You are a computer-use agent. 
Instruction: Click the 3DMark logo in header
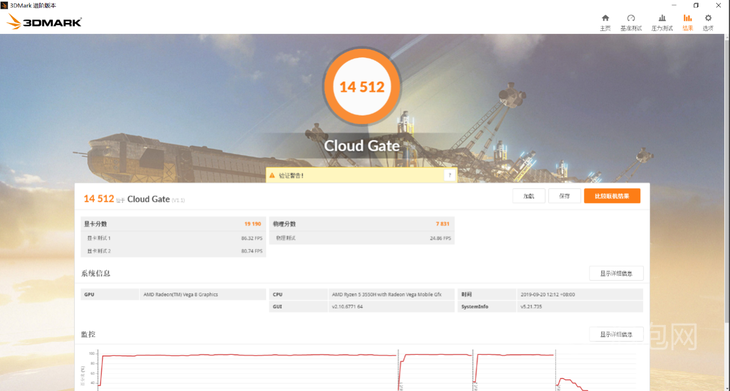(45, 22)
